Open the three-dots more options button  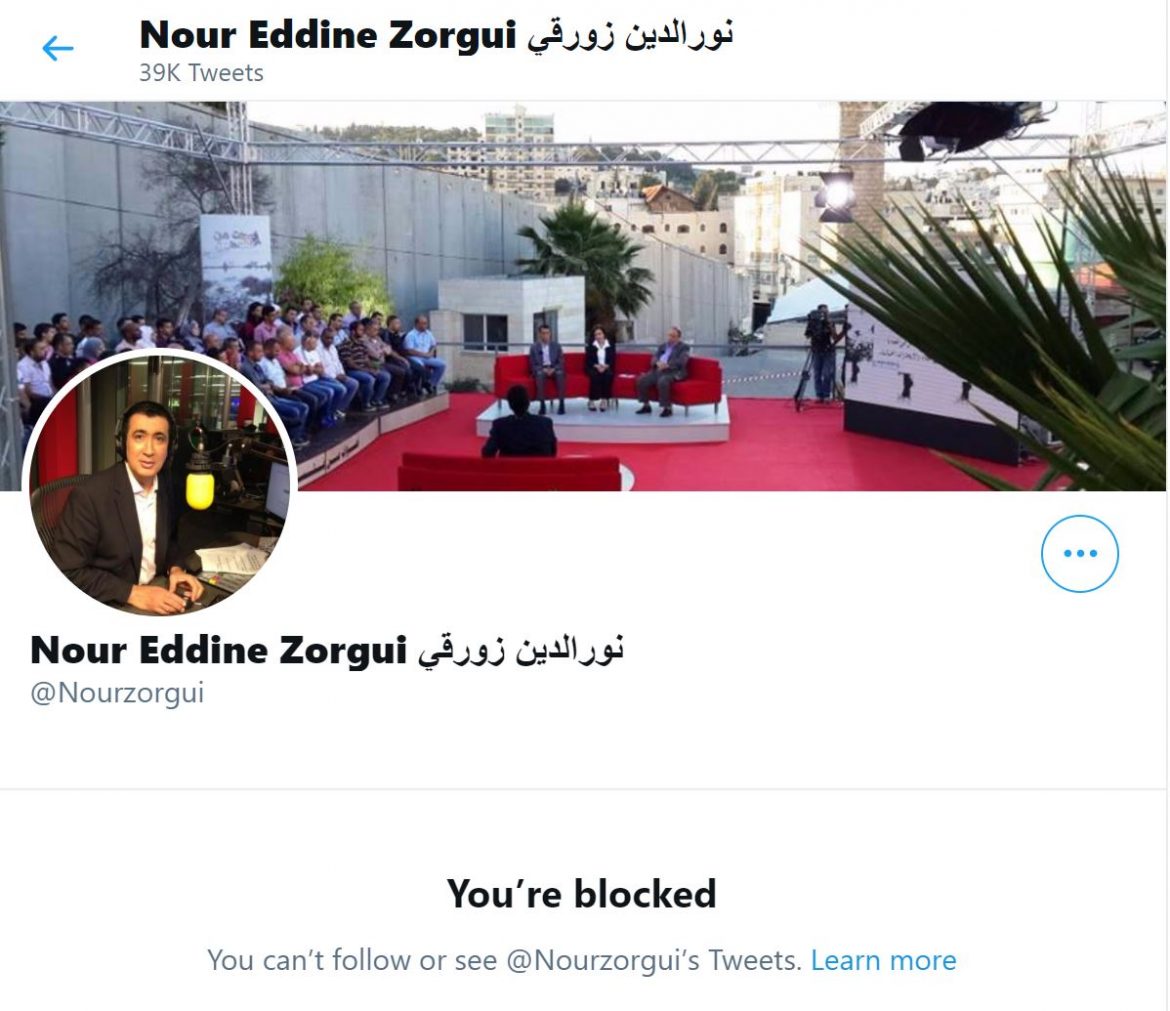[1079, 553]
